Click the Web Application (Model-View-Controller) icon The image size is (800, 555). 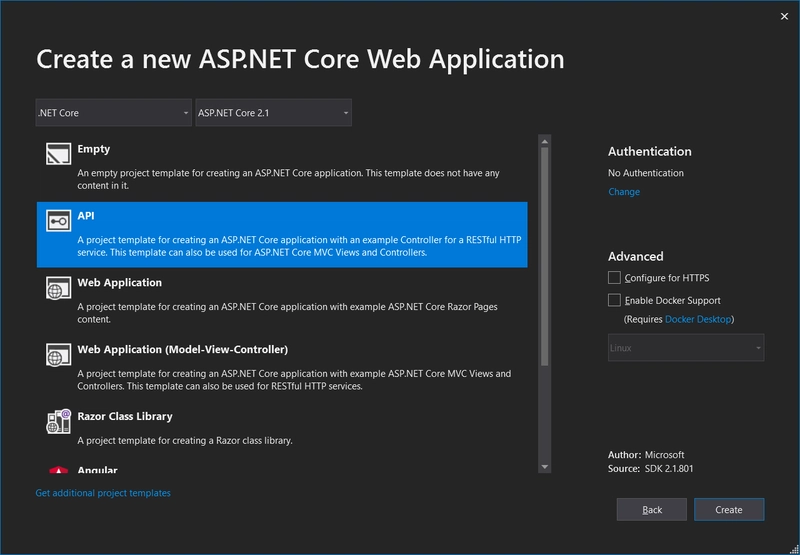coord(58,355)
